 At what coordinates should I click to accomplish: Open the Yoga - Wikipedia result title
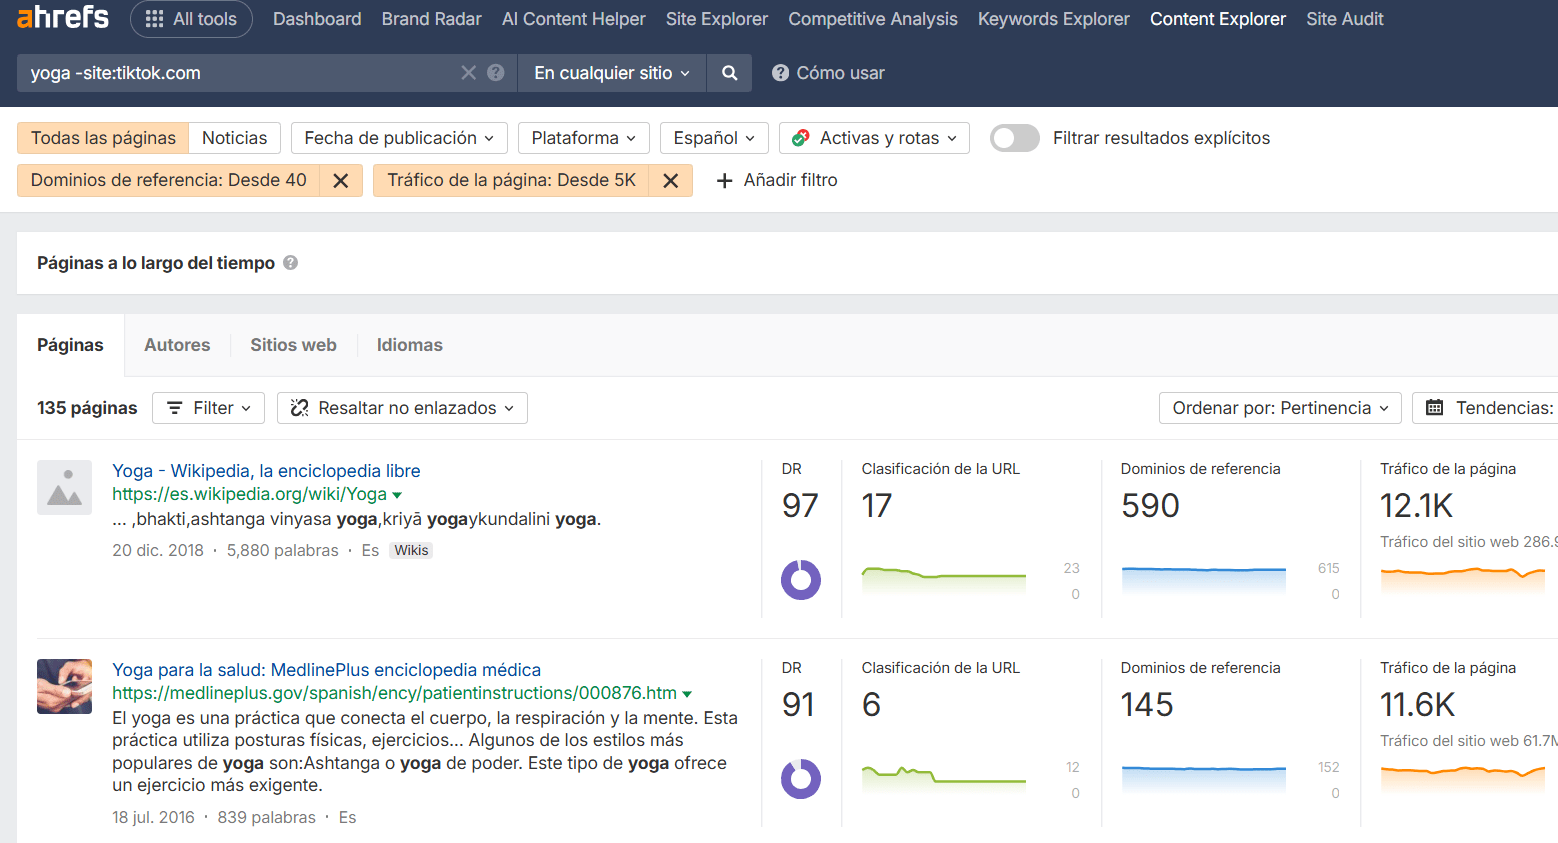coord(266,471)
